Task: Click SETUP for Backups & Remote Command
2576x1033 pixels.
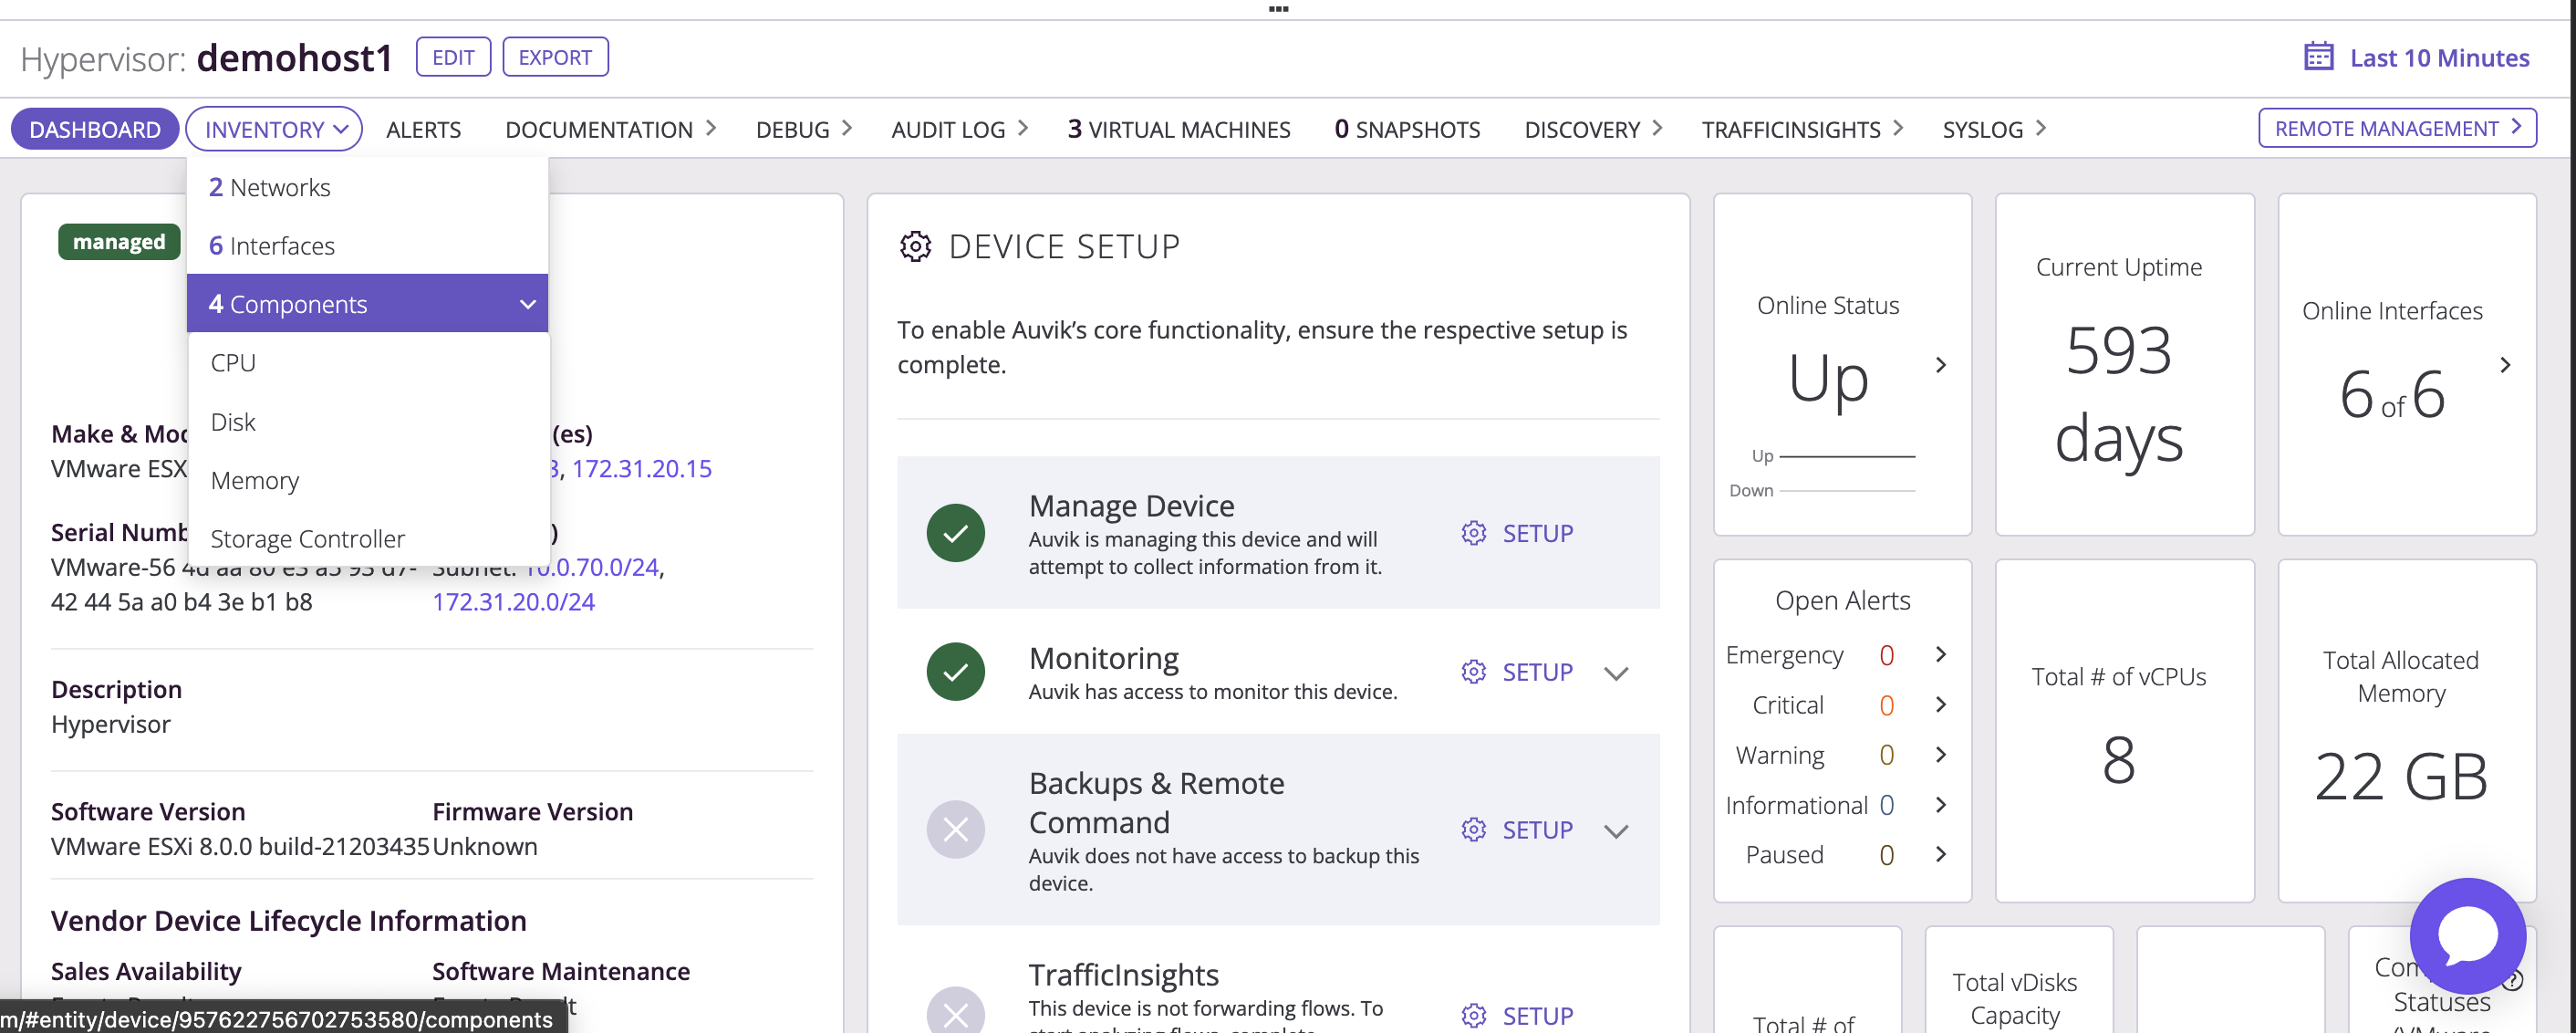Action: tap(1537, 830)
